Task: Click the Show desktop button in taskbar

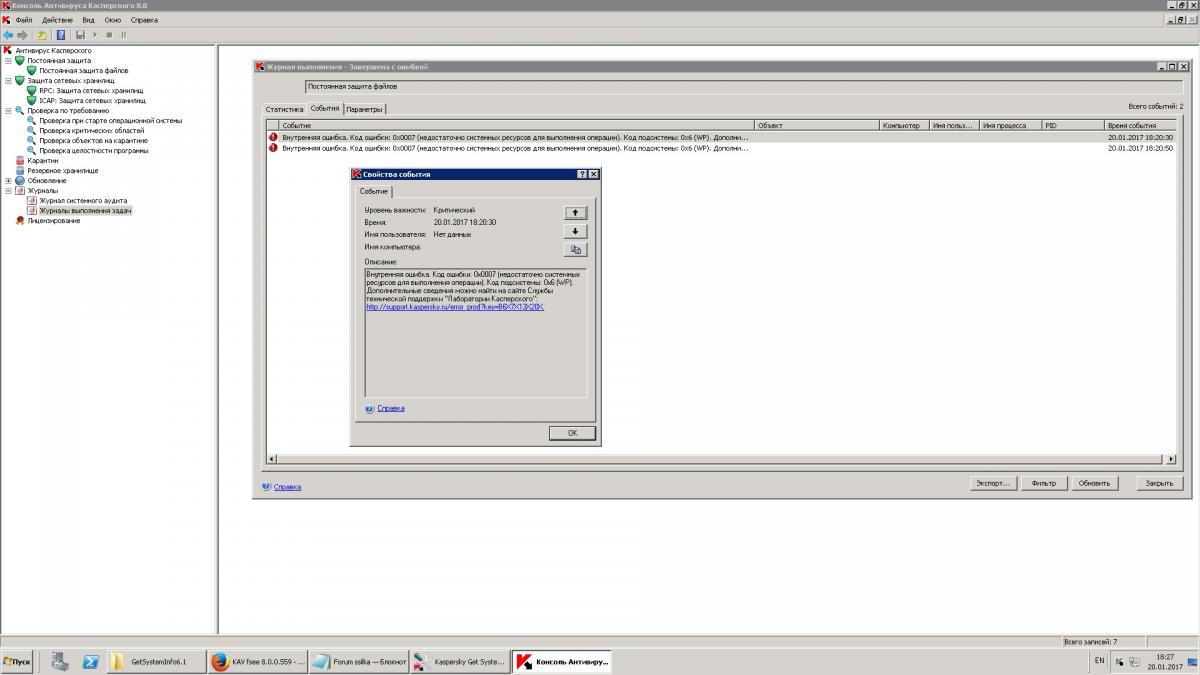Action: [x=1194, y=662]
